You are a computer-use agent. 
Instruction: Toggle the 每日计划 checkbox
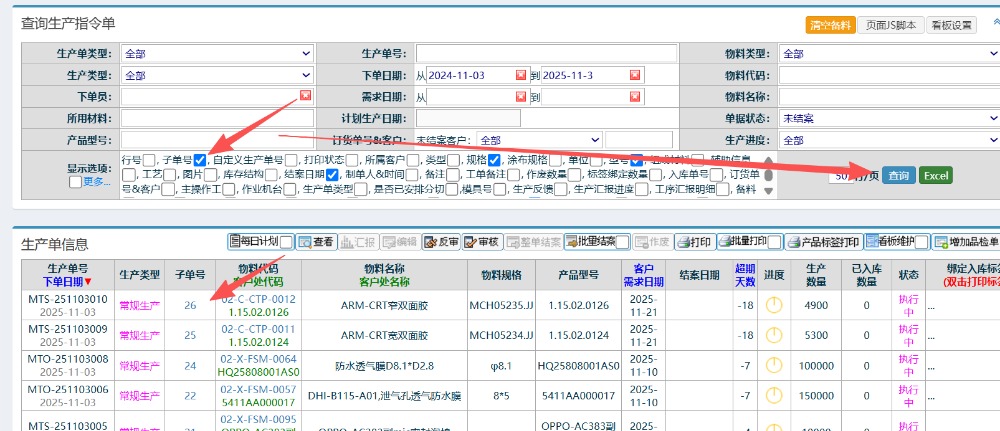click(286, 242)
